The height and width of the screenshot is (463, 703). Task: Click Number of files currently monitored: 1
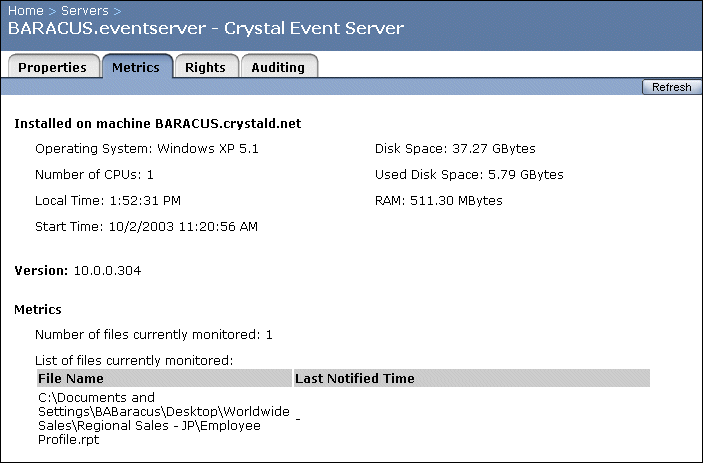coord(153,334)
